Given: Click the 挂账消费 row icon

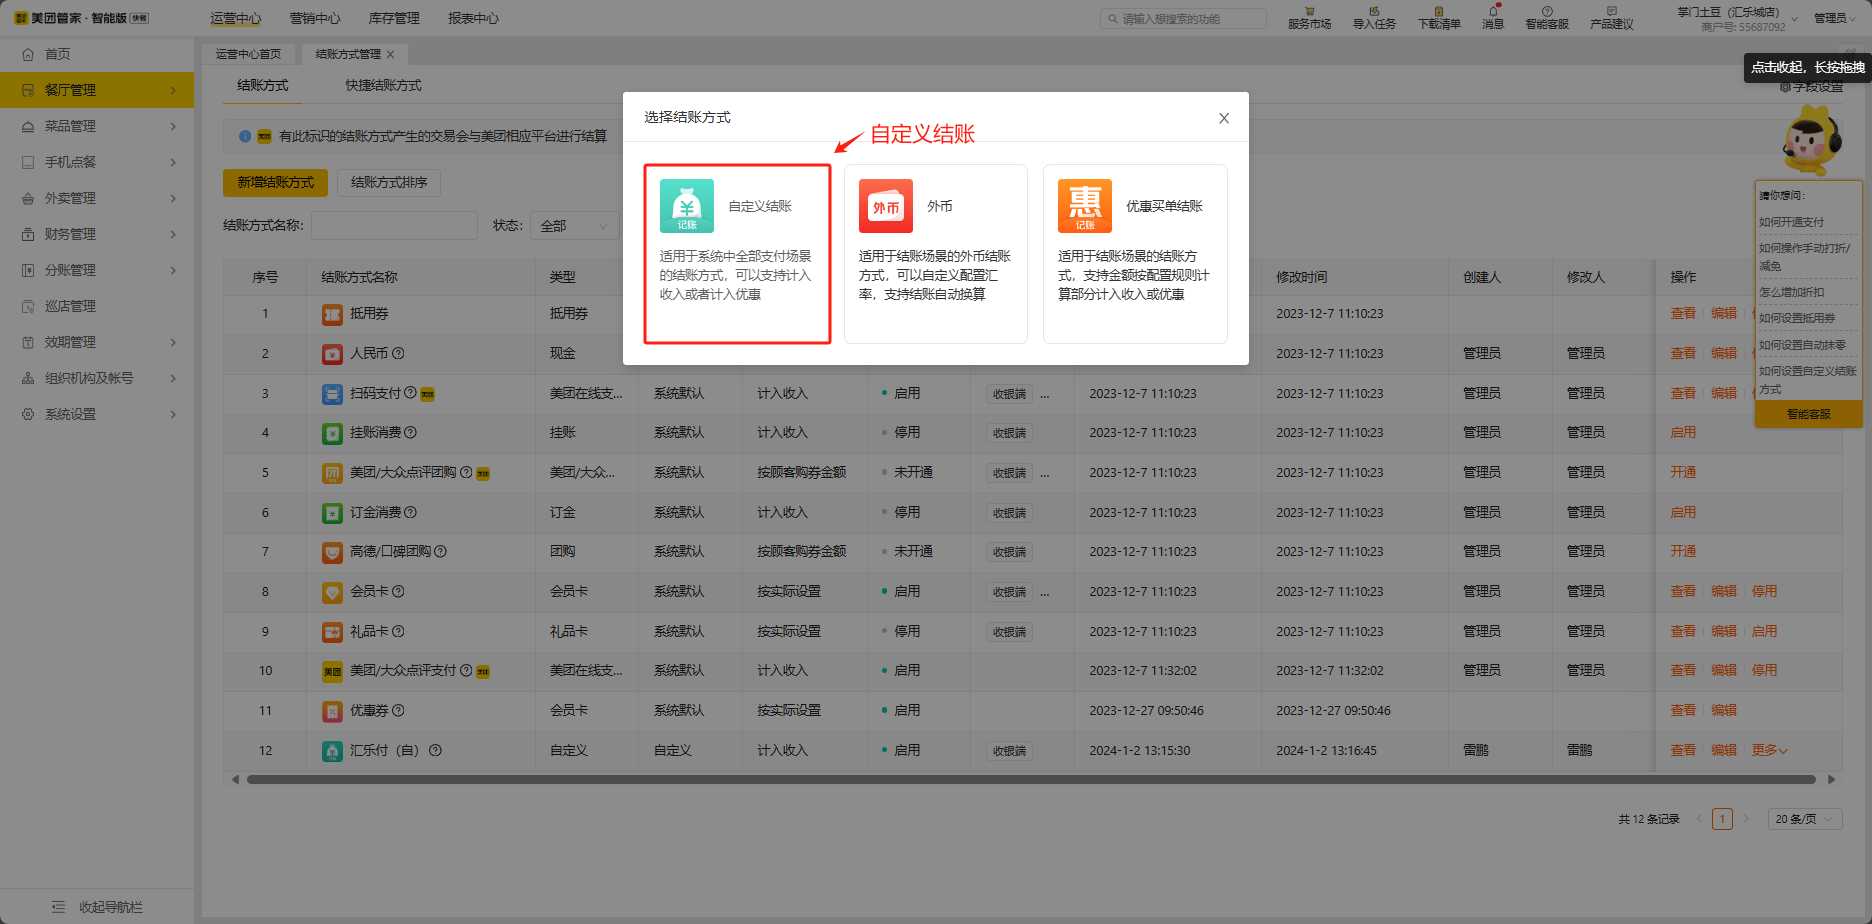Looking at the screenshot, I should click(332, 433).
